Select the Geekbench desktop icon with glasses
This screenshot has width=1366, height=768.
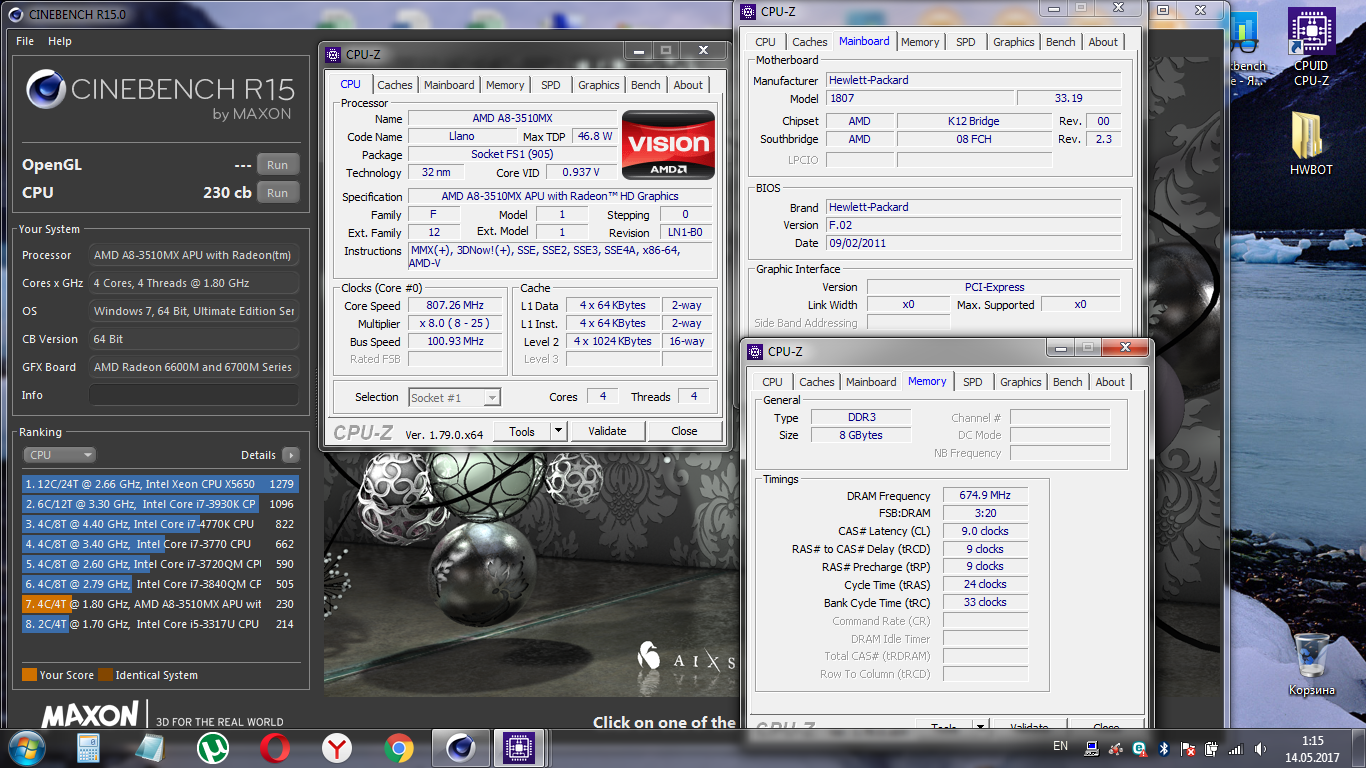click(1247, 49)
